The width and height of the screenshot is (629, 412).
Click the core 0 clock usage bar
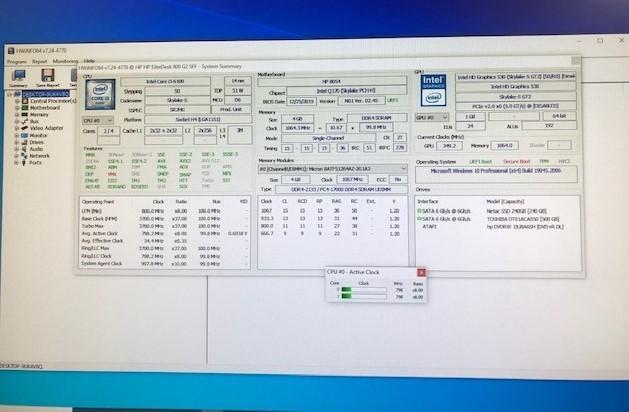(x=364, y=290)
